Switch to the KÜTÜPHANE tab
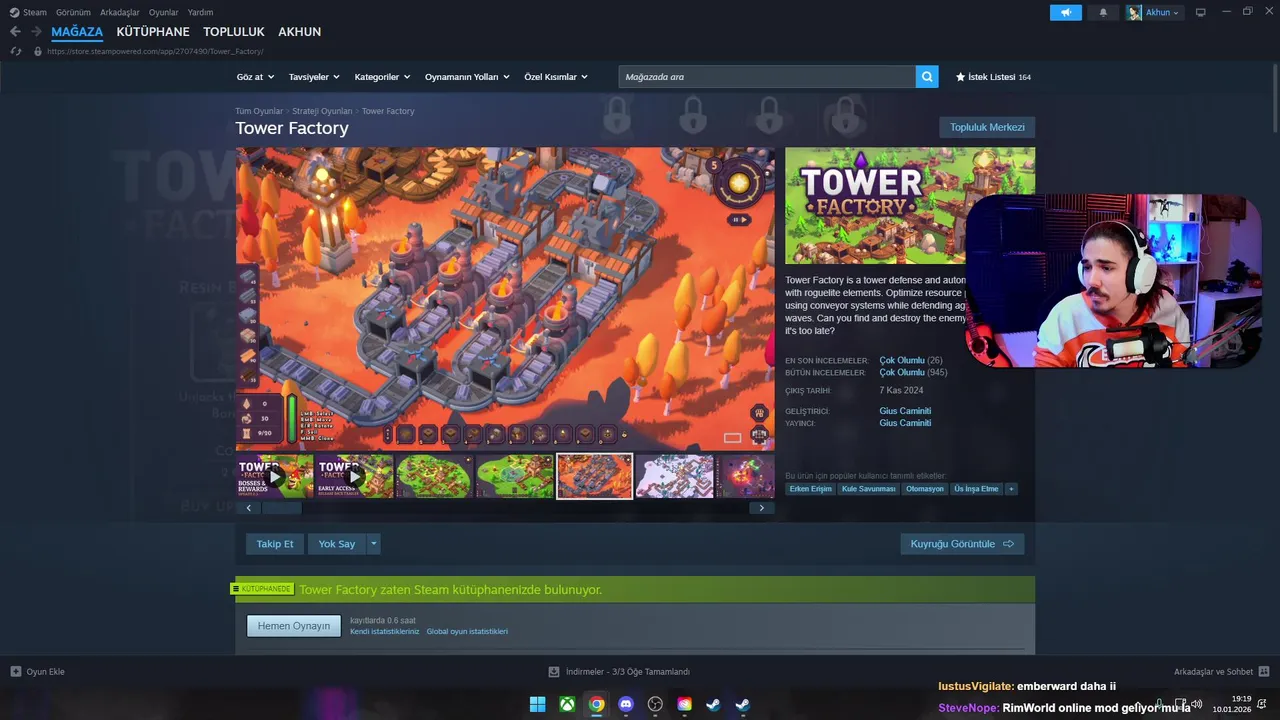 tap(153, 32)
